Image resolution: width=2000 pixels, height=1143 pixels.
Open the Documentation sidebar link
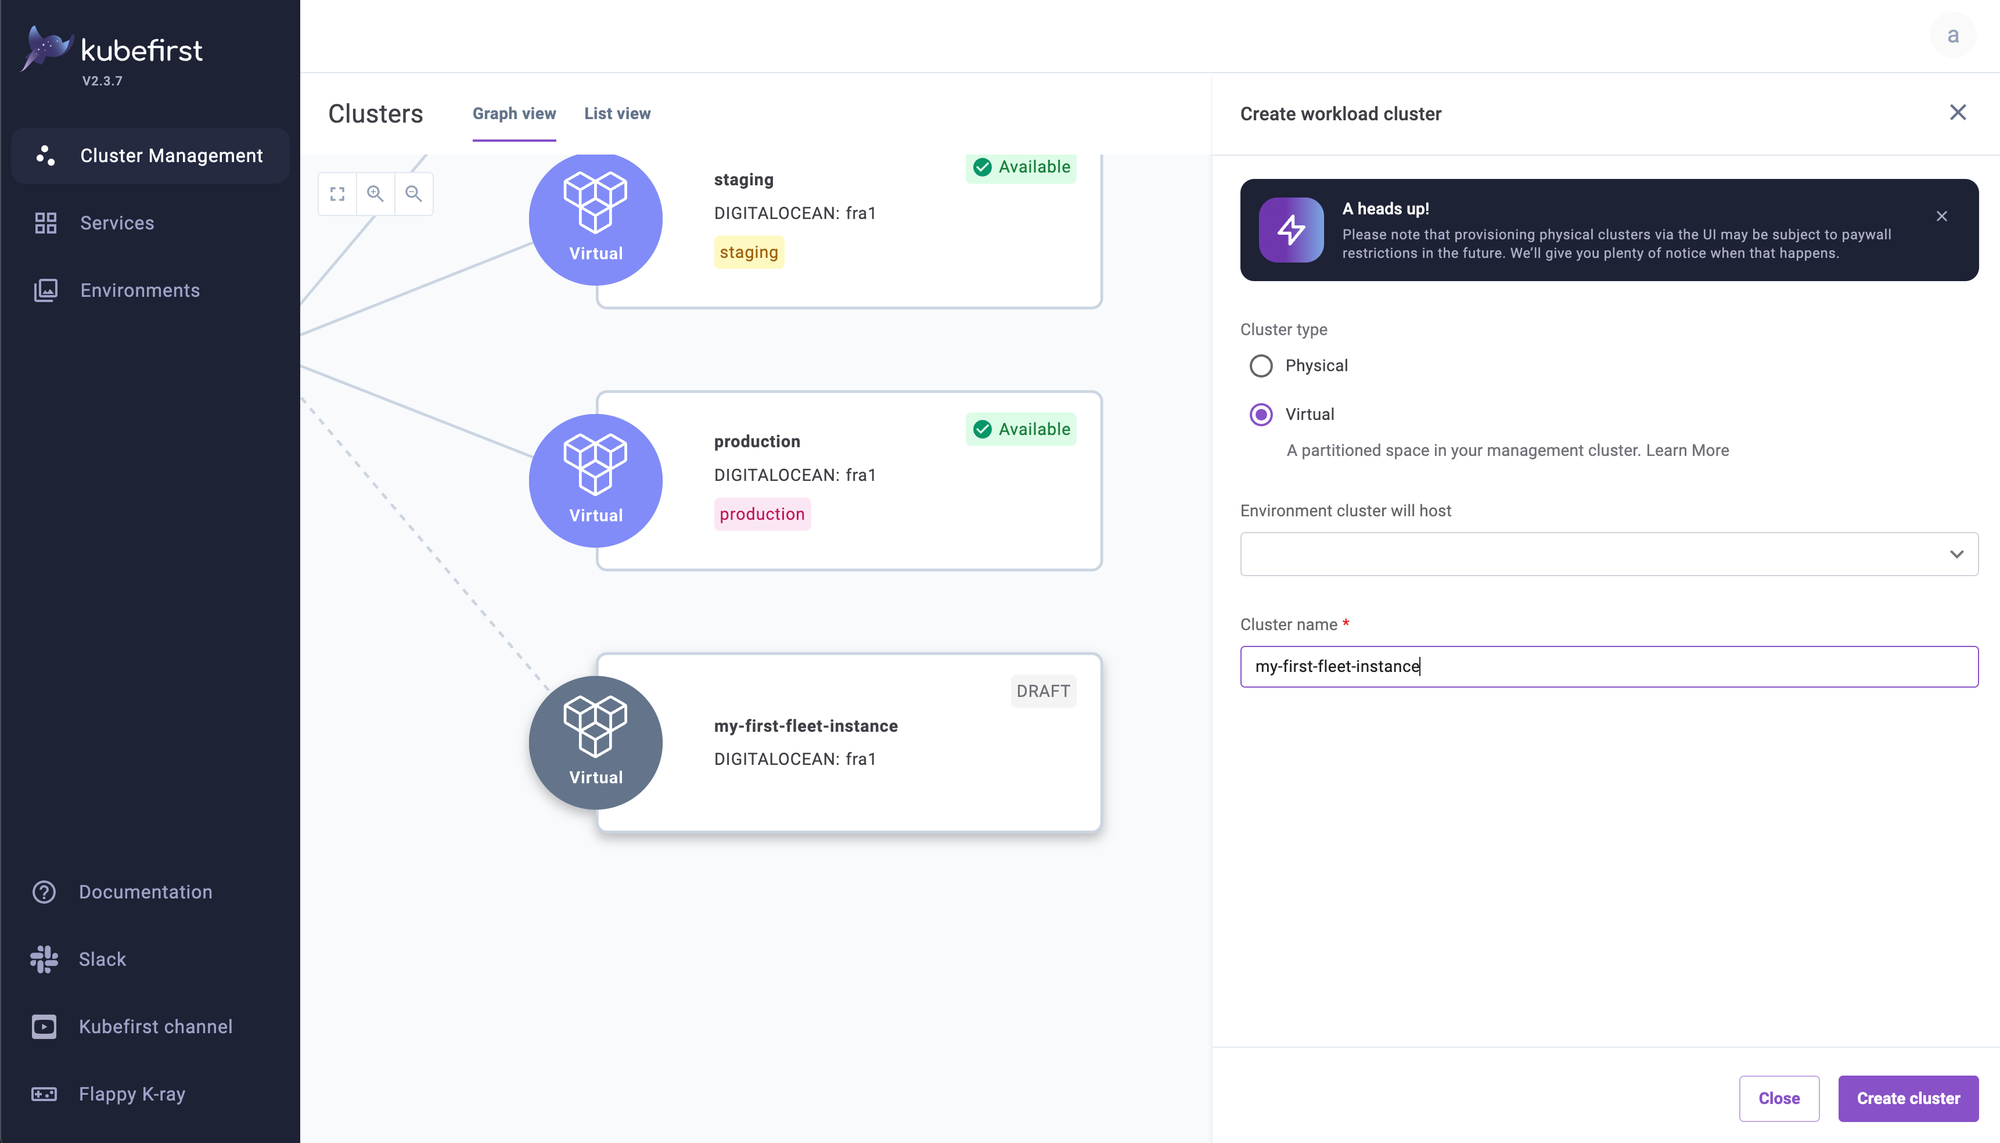click(146, 892)
